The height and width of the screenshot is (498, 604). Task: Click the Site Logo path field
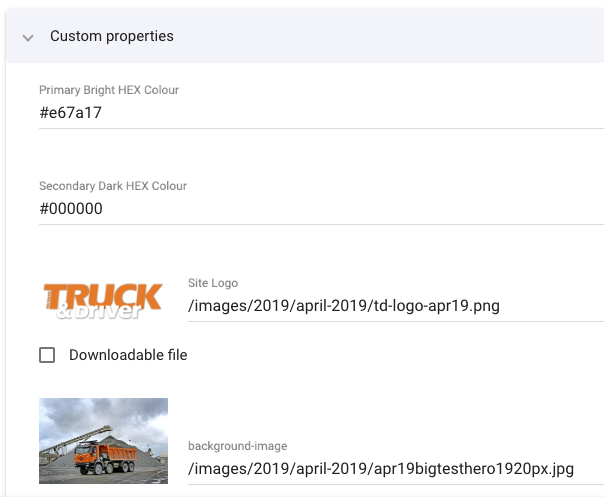coord(395,306)
